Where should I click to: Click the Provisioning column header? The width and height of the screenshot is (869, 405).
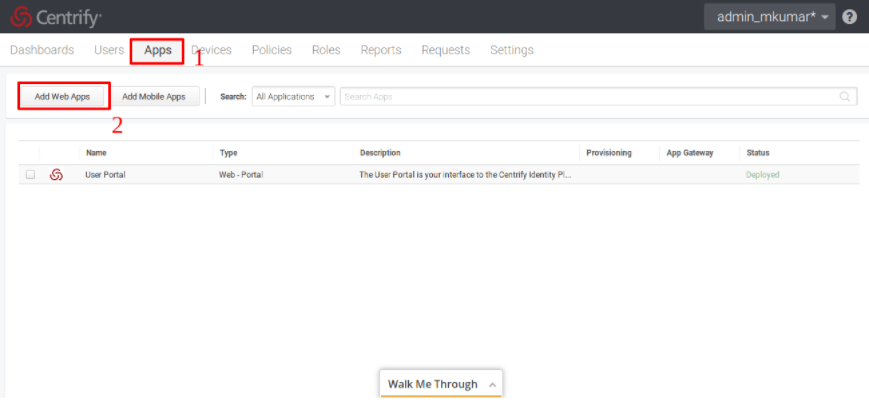(x=609, y=153)
